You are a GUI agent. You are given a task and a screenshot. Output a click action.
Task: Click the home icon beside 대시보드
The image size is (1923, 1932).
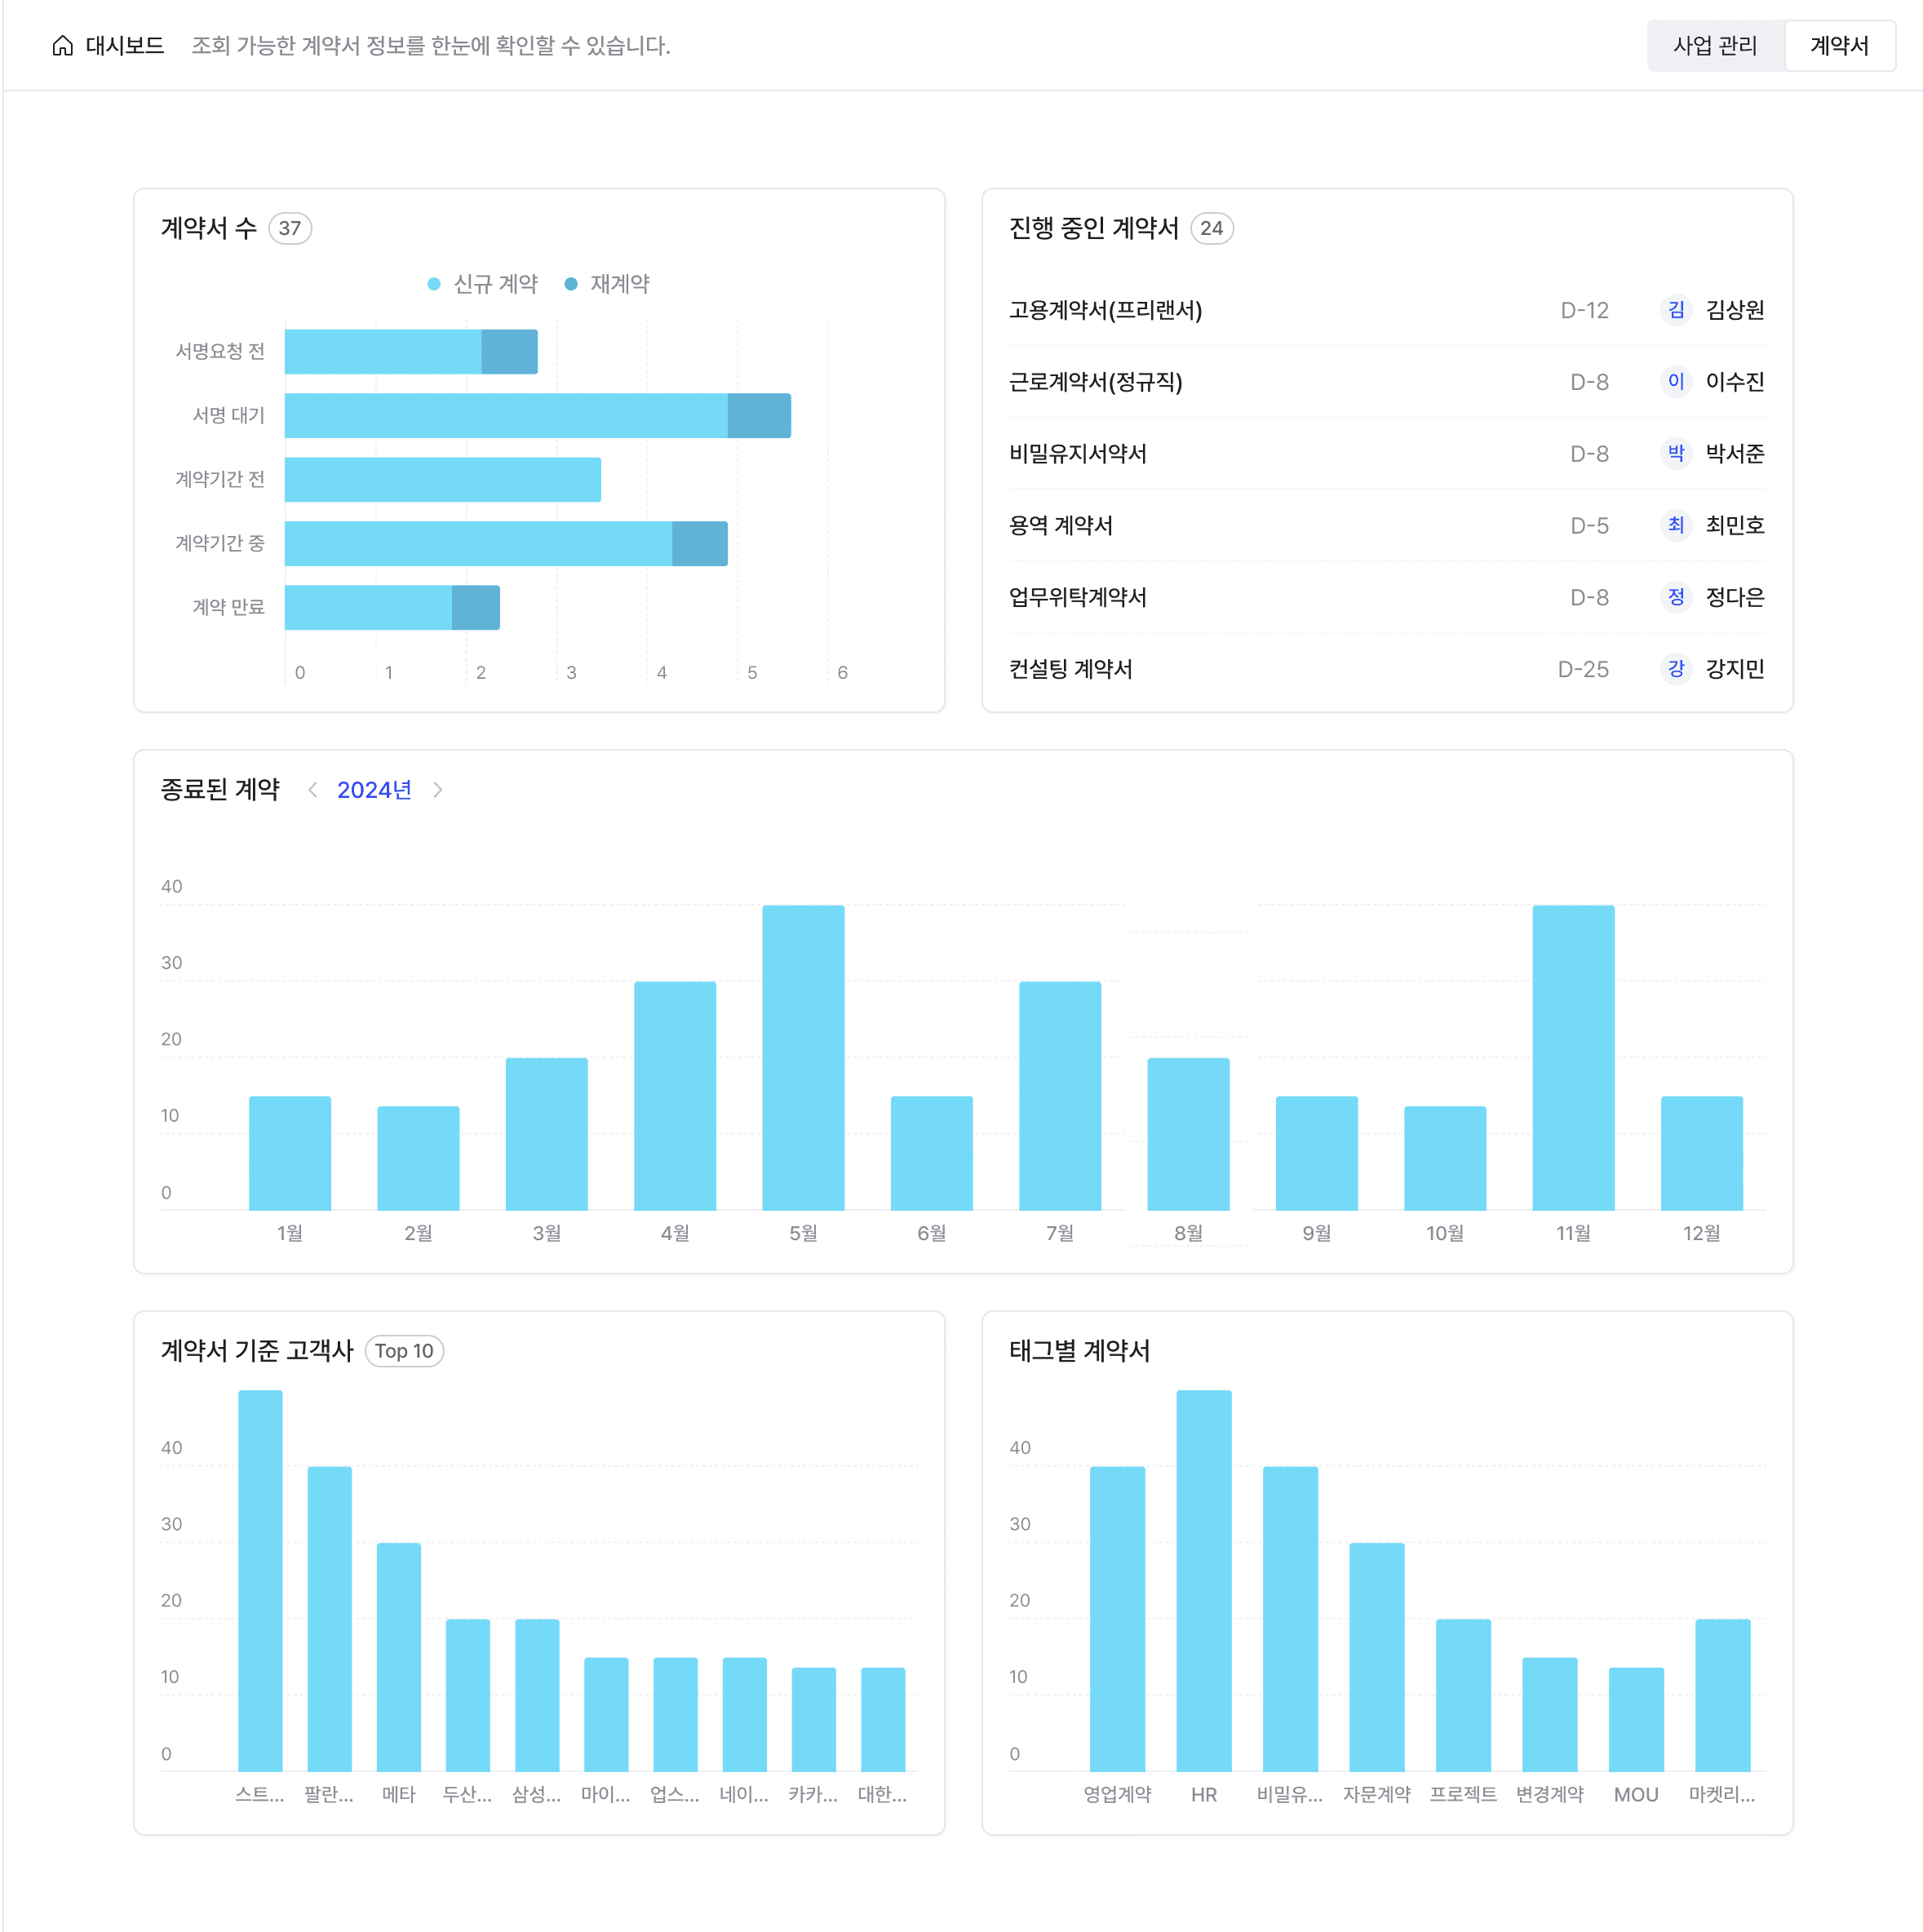62,46
